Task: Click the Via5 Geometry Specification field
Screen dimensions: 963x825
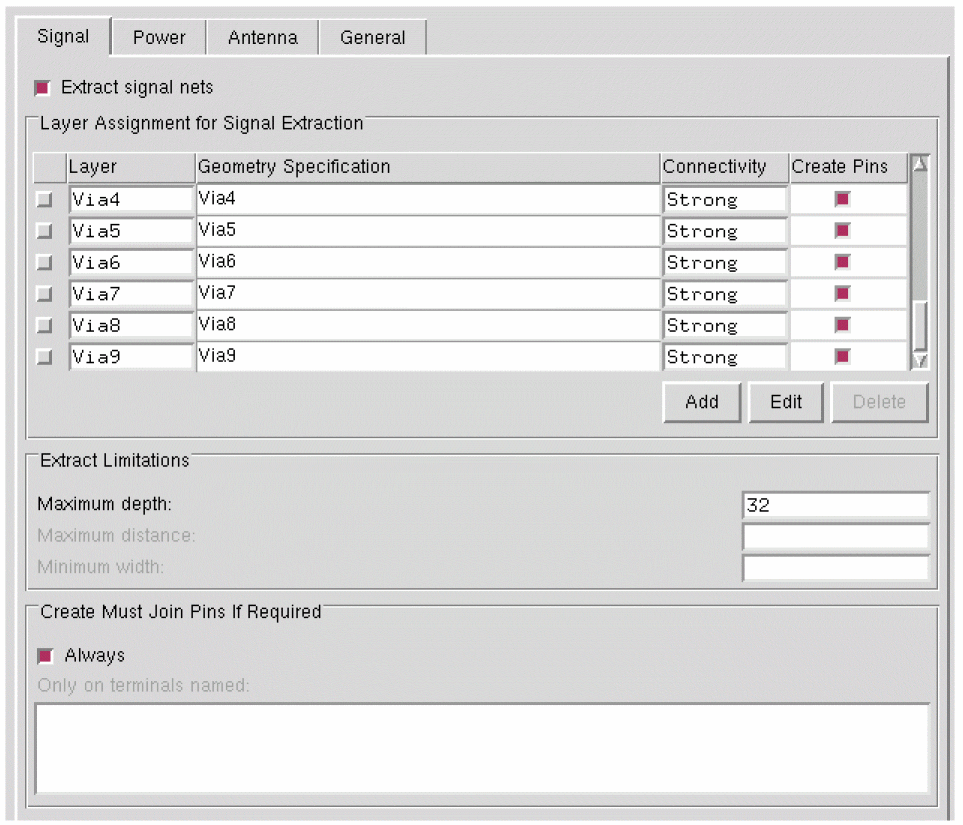Action: (x=427, y=231)
